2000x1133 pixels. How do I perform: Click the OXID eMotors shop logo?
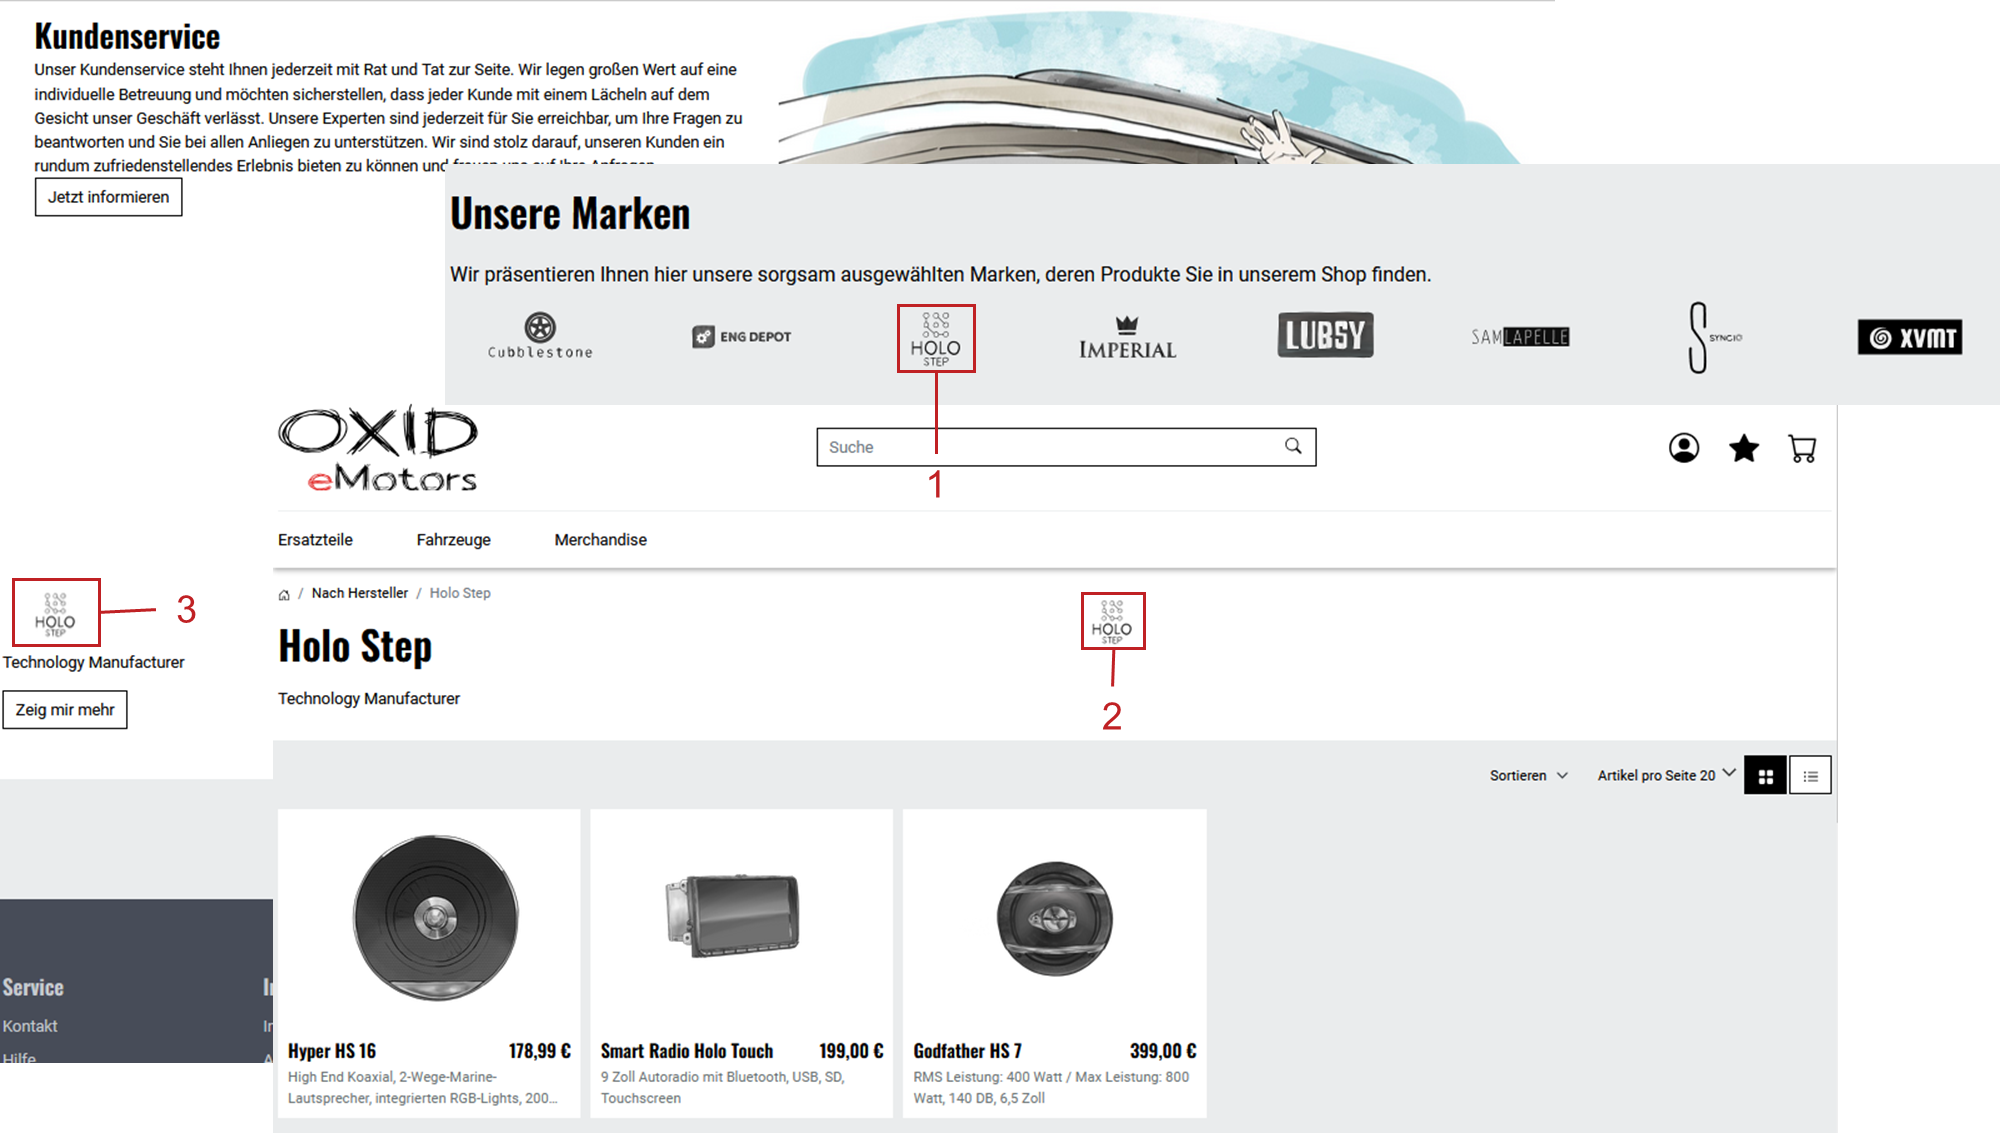(378, 449)
